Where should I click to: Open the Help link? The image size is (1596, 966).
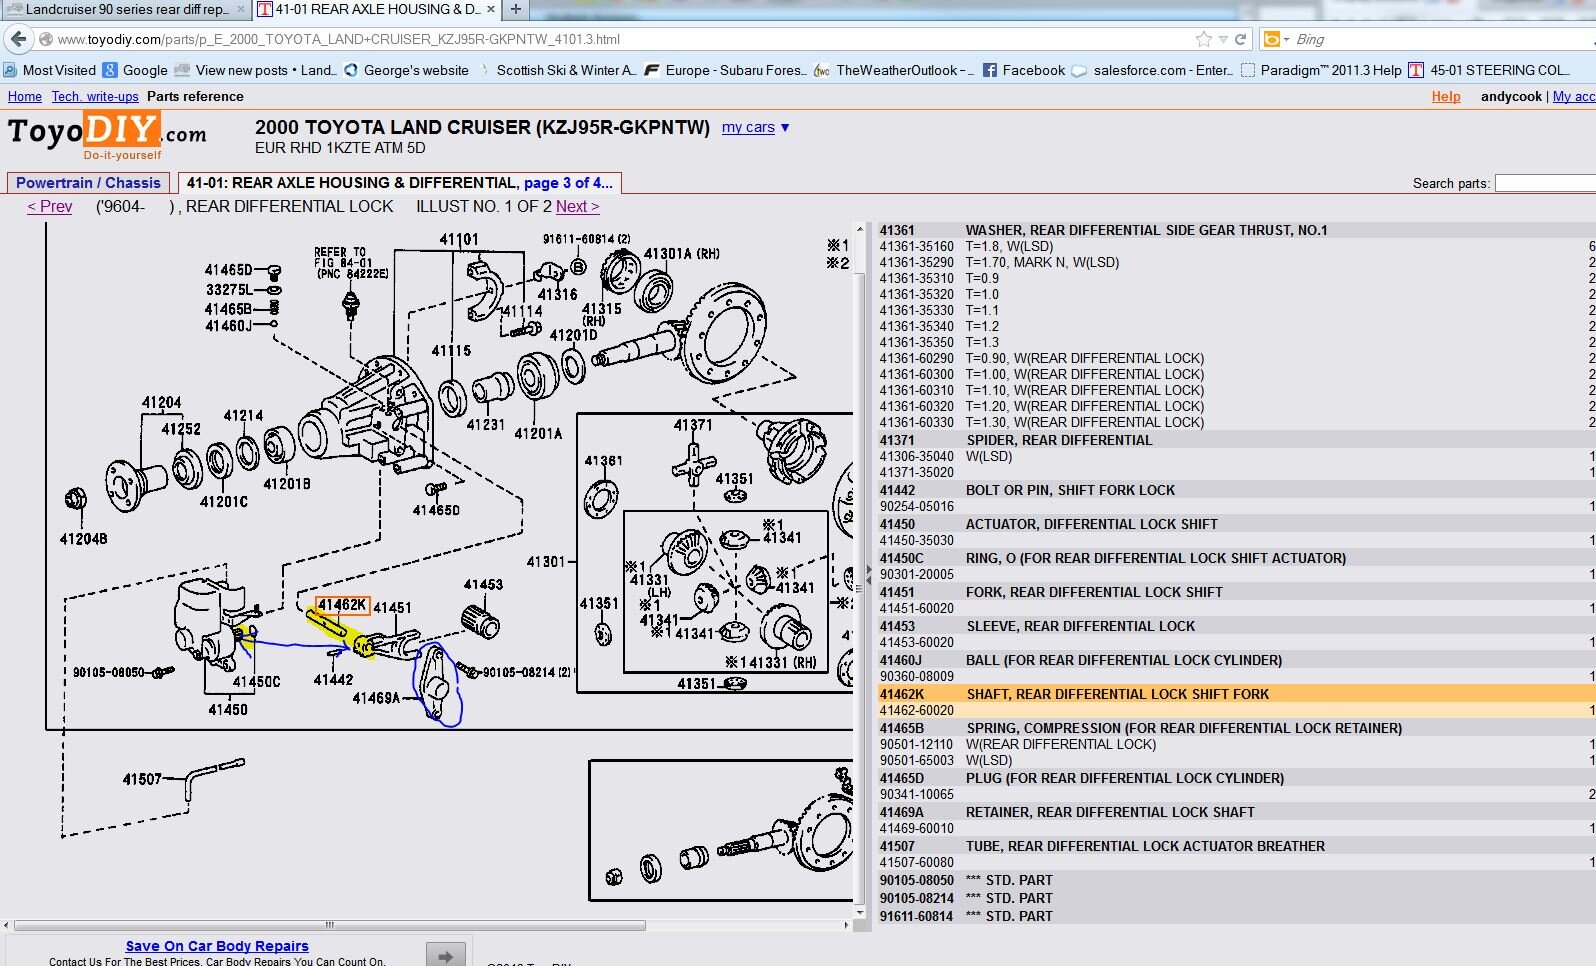(1446, 97)
